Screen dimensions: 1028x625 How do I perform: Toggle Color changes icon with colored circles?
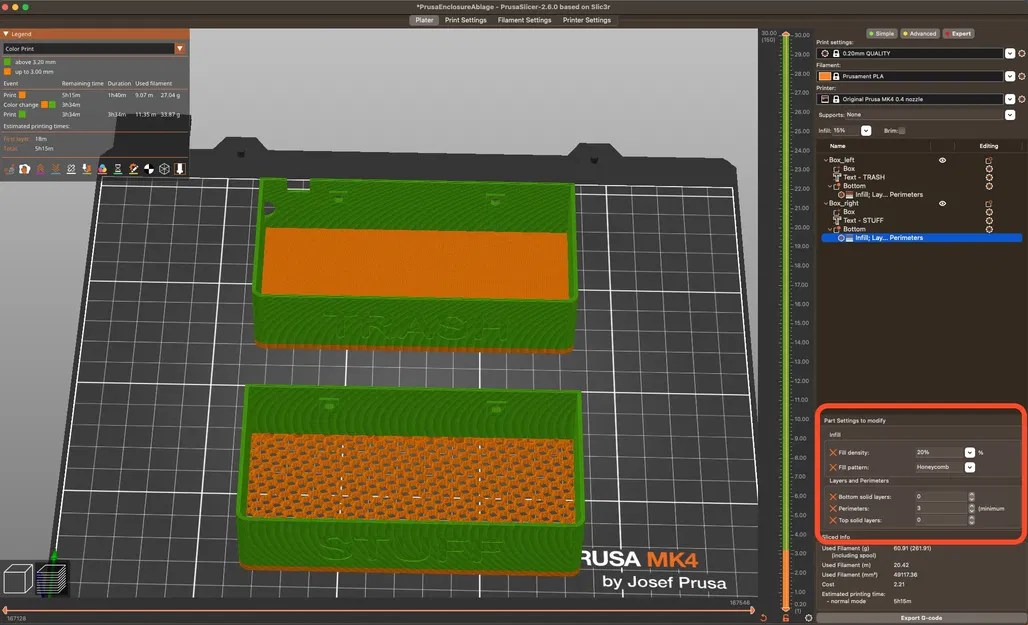pos(102,169)
